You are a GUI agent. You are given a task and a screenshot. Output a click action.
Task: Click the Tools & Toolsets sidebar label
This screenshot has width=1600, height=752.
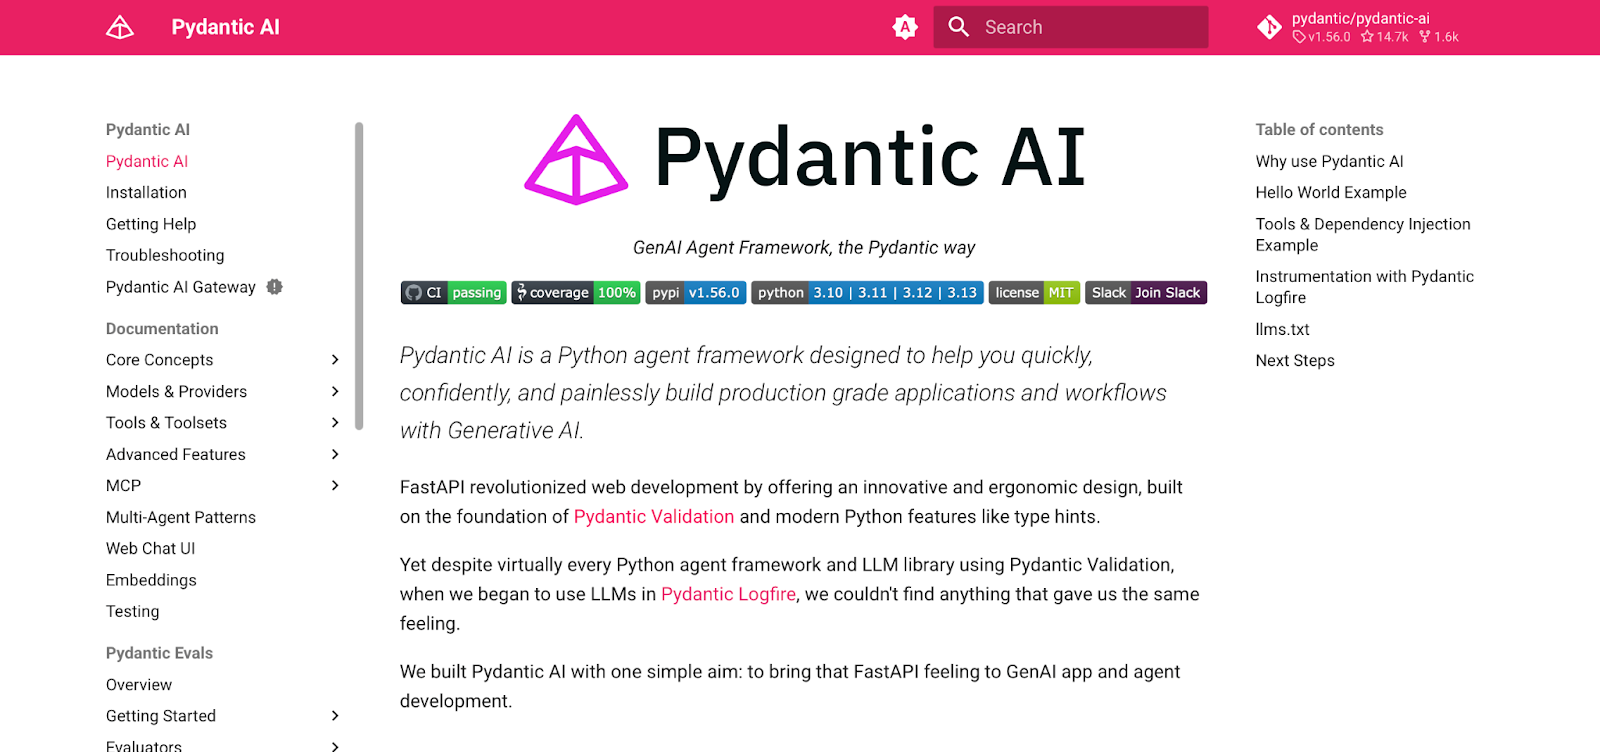click(x=166, y=423)
